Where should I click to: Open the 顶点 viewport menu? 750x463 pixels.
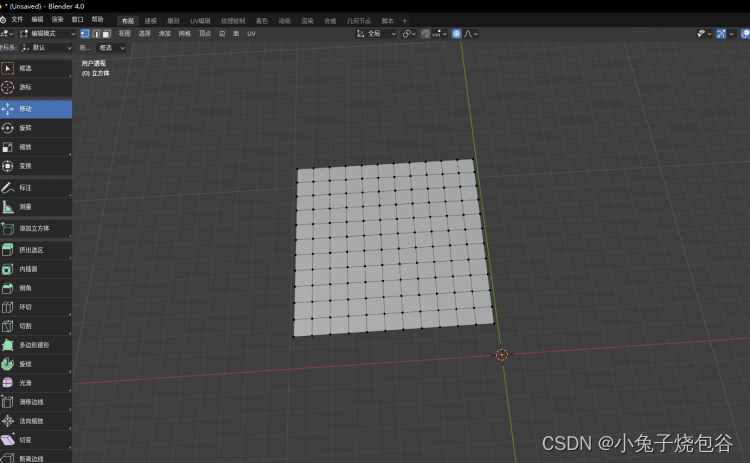point(205,33)
